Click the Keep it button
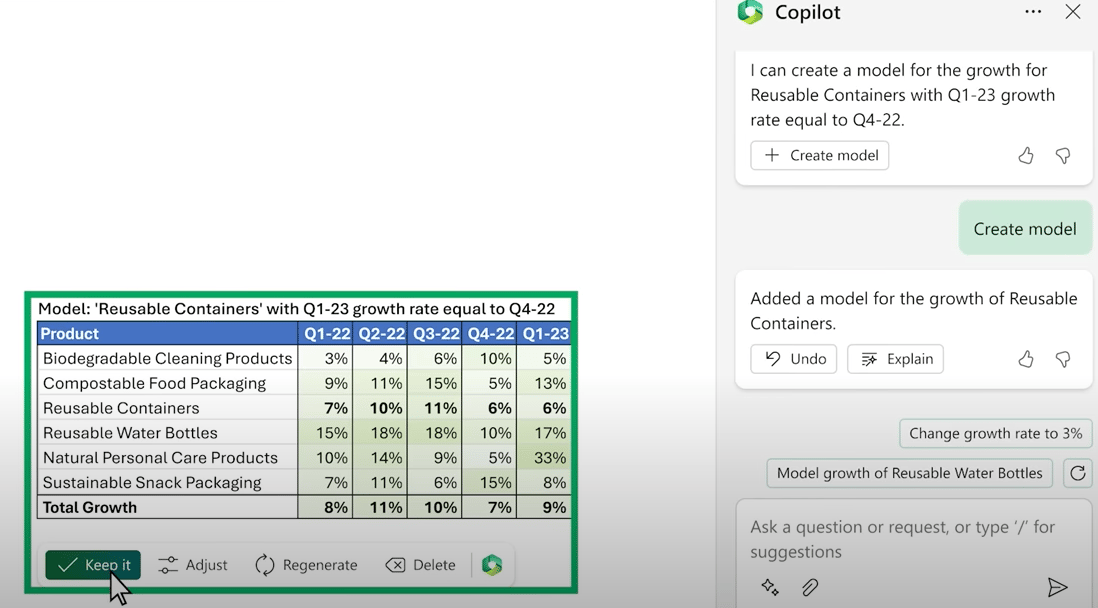 point(93,565)
